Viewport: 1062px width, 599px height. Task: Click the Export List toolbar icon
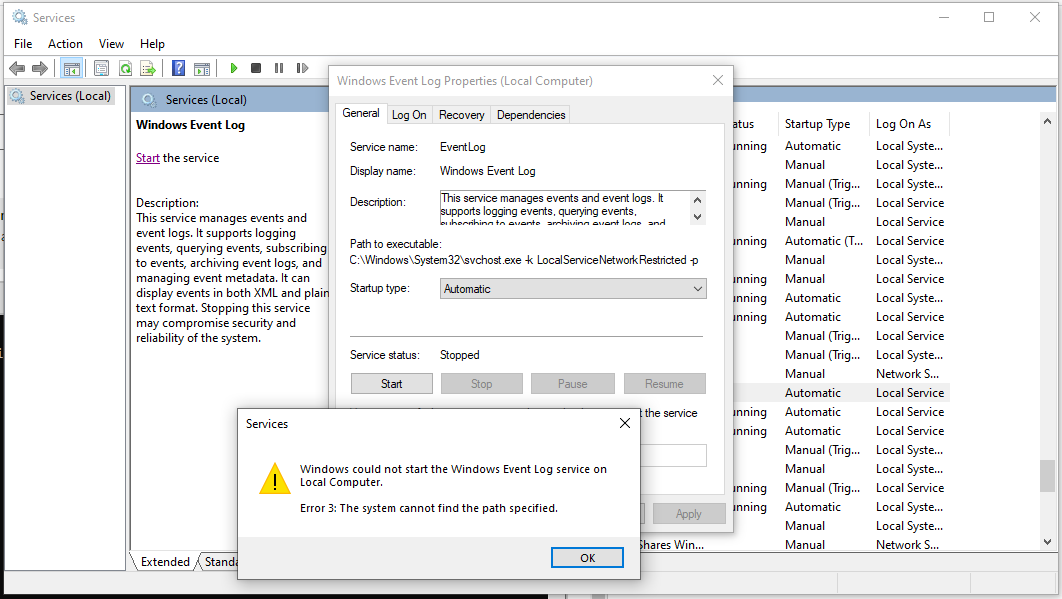pos(148,68)
